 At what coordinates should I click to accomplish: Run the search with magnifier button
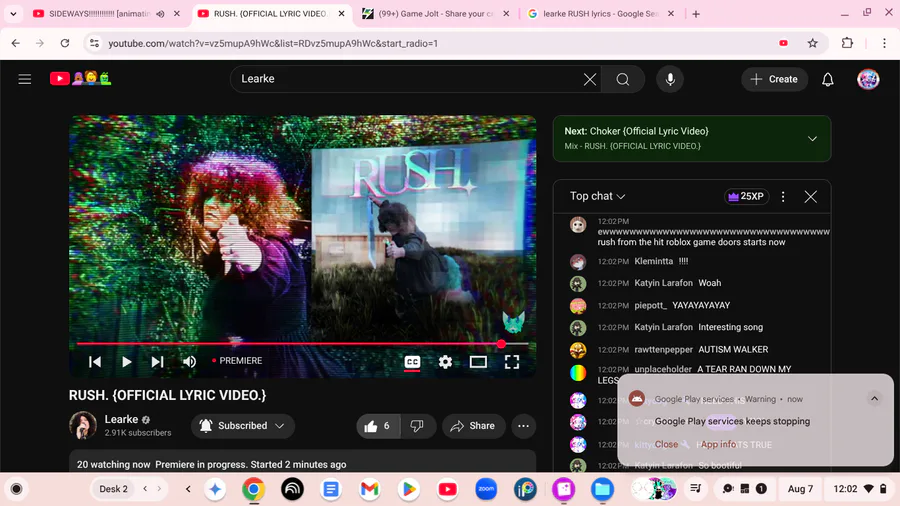(623, 79)
